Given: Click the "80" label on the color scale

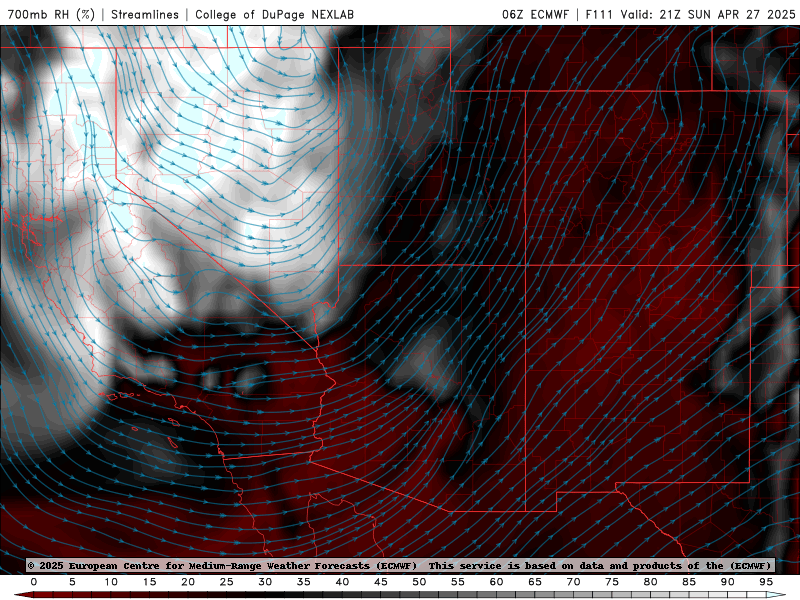Looking at the screenshot, I should (651, 582).
